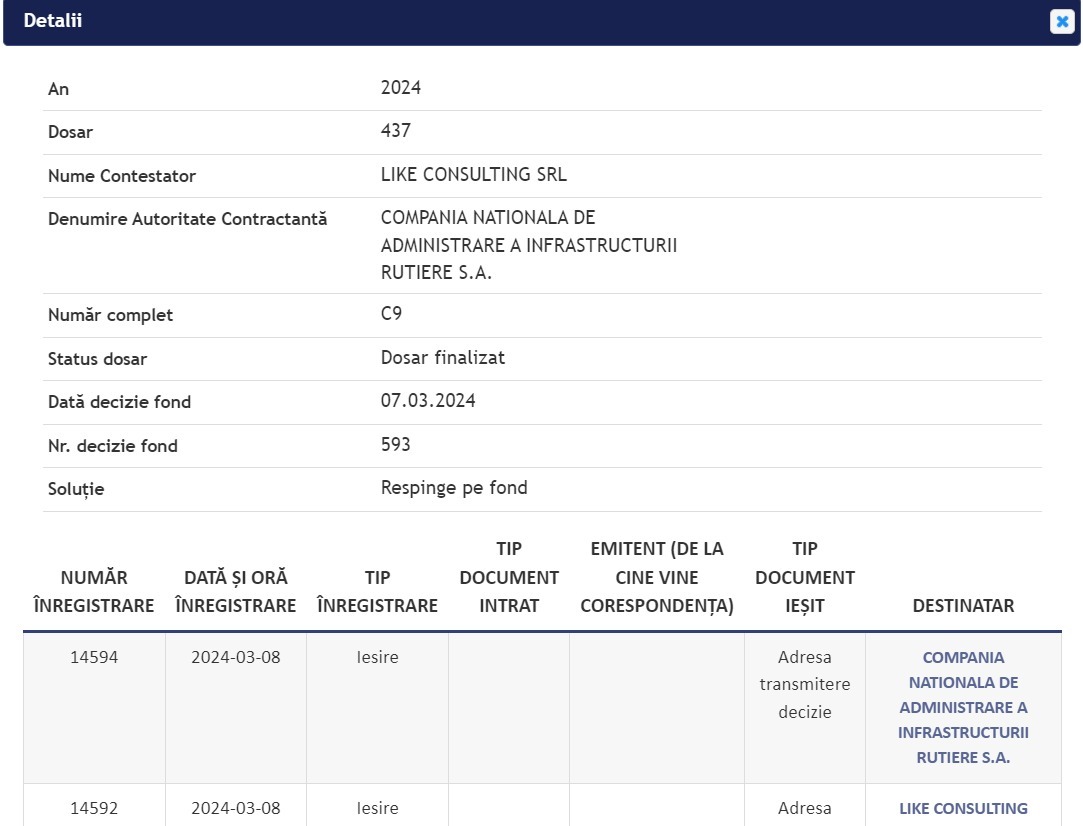This screenshot has width=1083, height=826.
Task: Open COMPANIA NATIONALA DE ADMINISTRARE destinatar link
Action: tap(963, 707)
